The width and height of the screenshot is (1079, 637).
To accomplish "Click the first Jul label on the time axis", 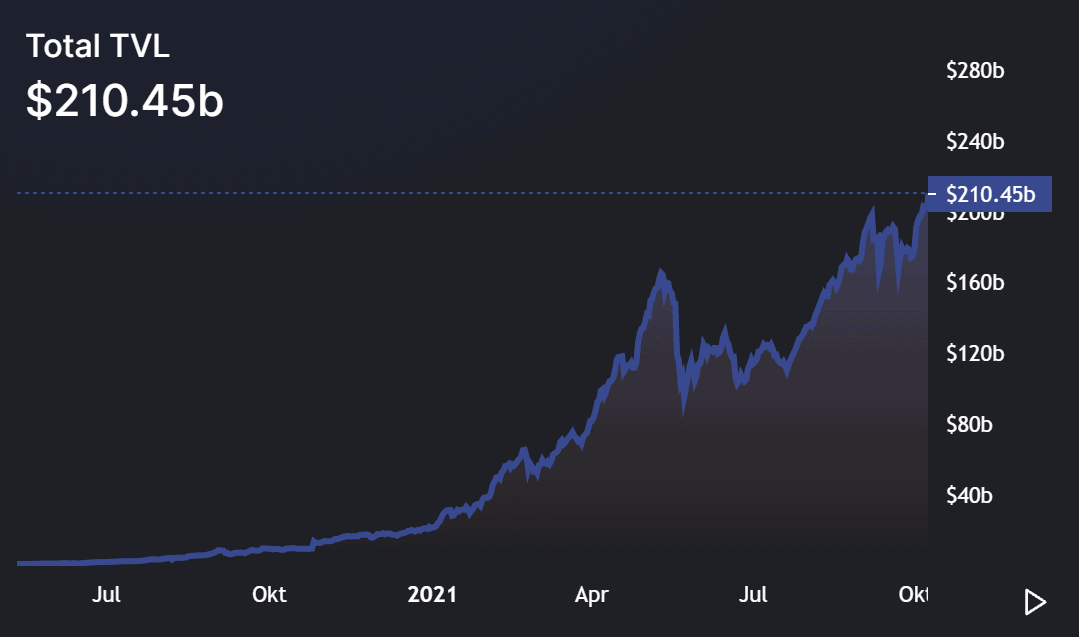I will (x=107, y=594).
